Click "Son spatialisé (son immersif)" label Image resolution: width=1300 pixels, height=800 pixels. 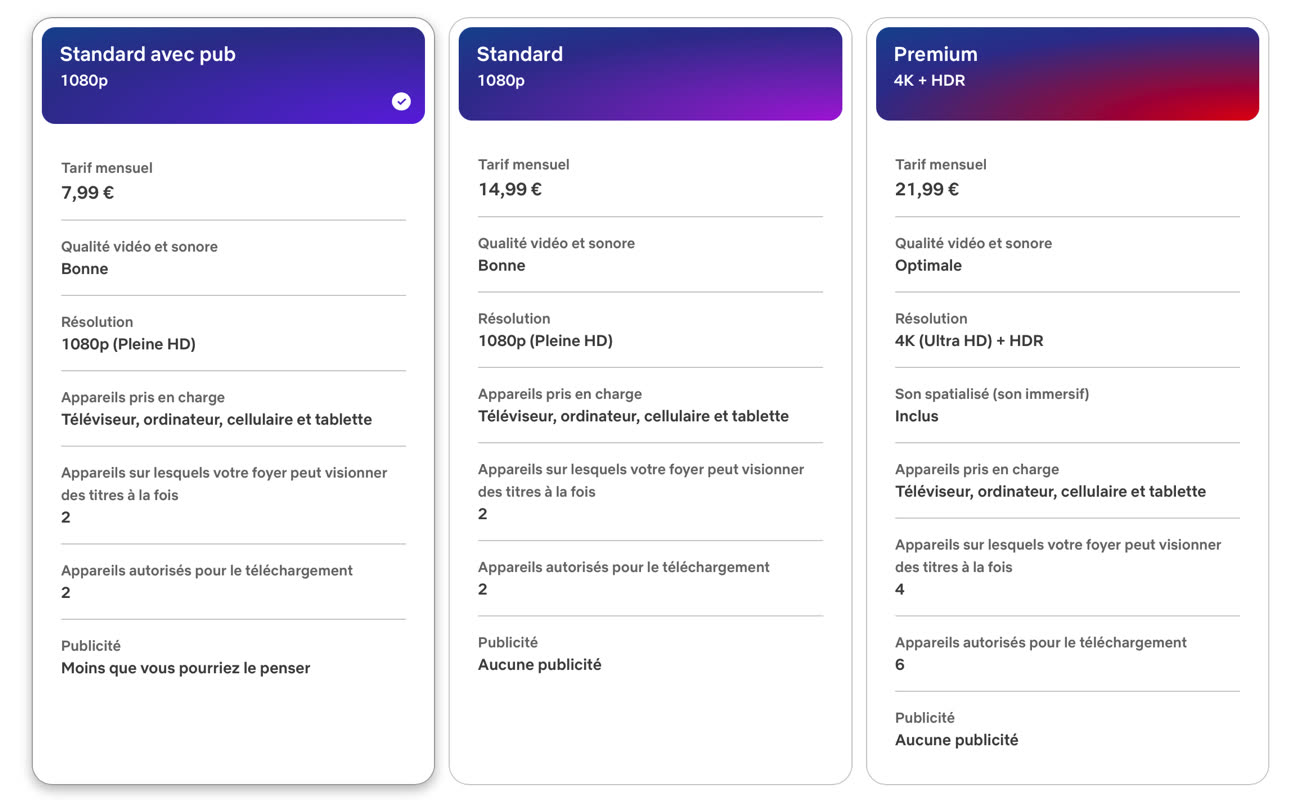pyautogui.click(x=992, y=394)
